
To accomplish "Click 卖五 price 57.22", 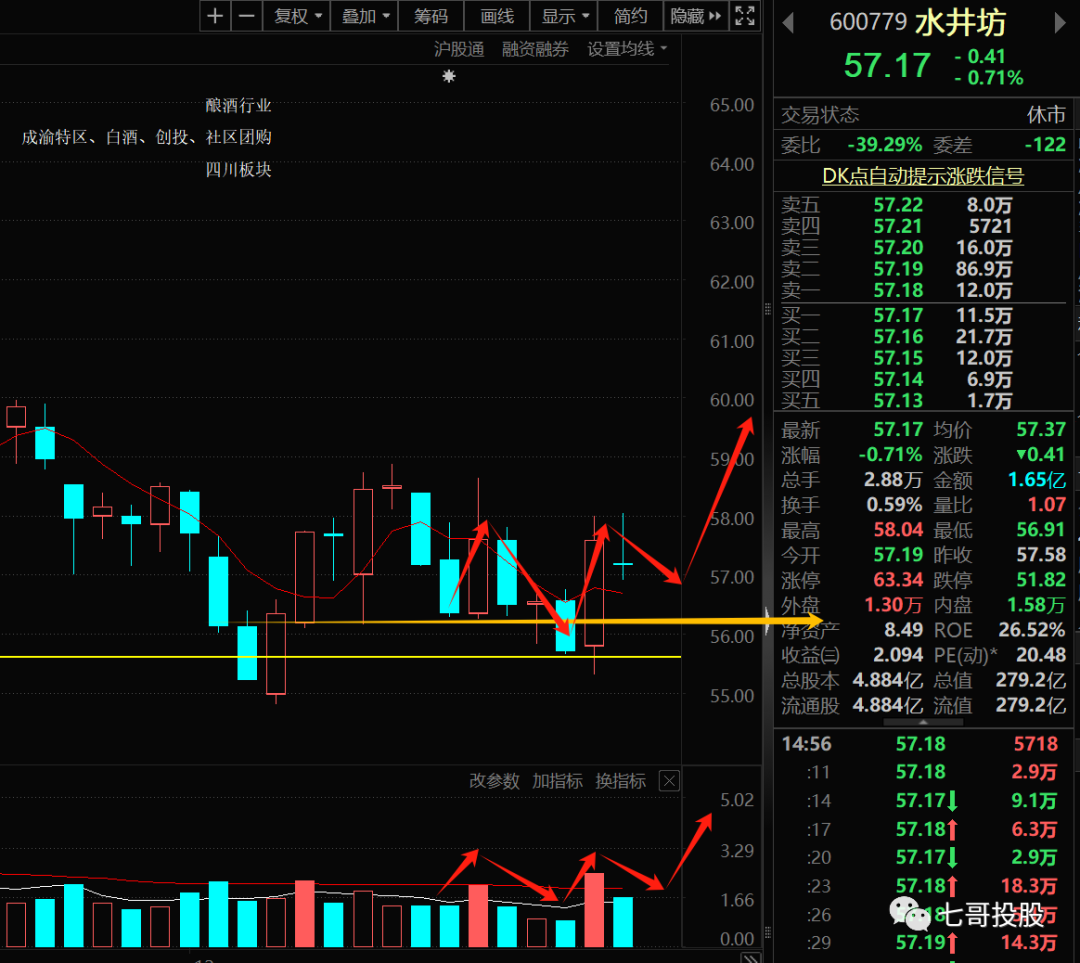I will [898, 205].
